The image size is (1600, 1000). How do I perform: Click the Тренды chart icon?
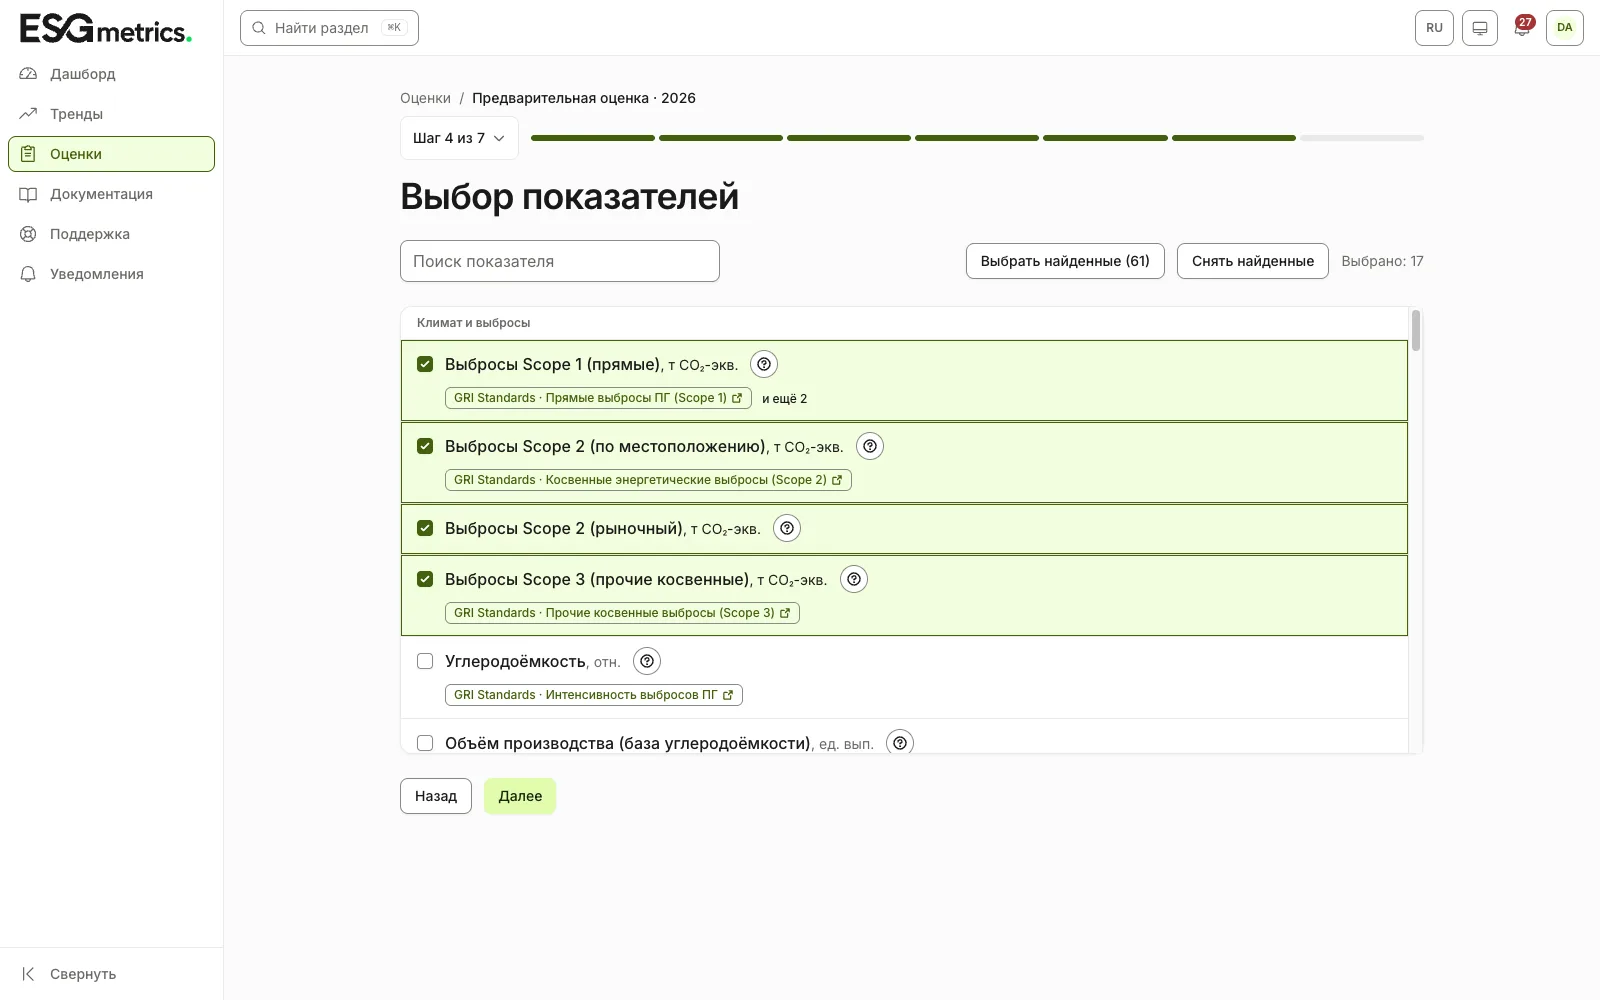click(28, 114)
